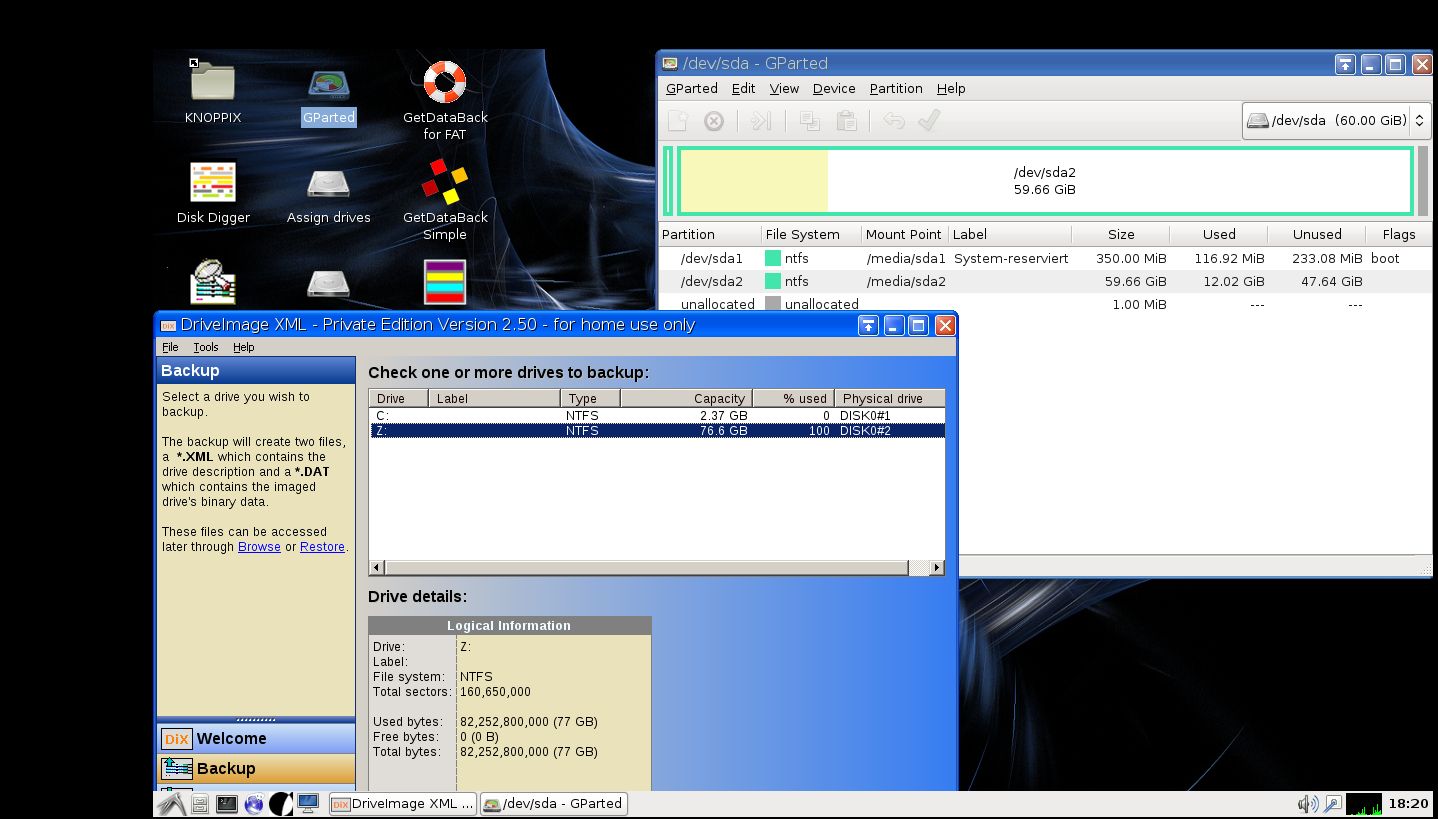
Task: Click Physical drive column header
Action: [890, 398]
